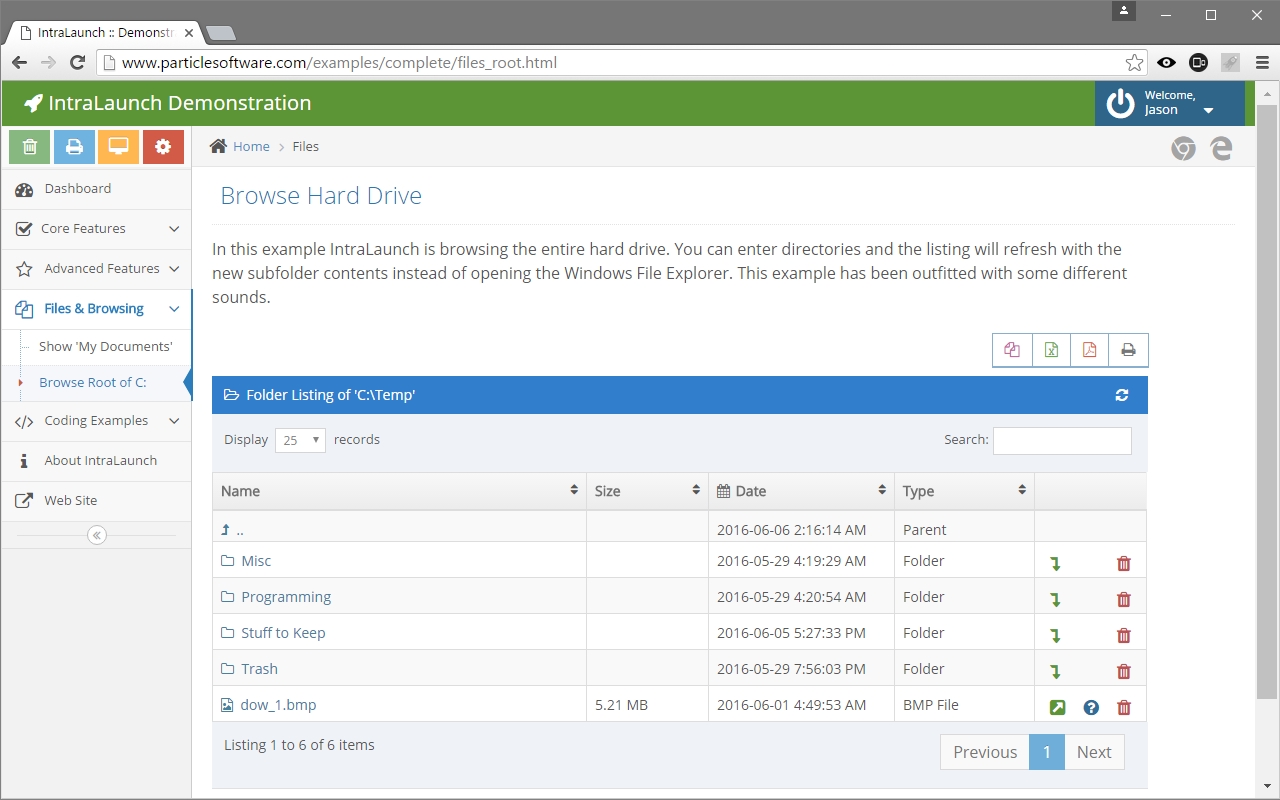Click the orange monitor button in sidebar
The width and height of the screenshot is (1280, 800).
(119, 147)
